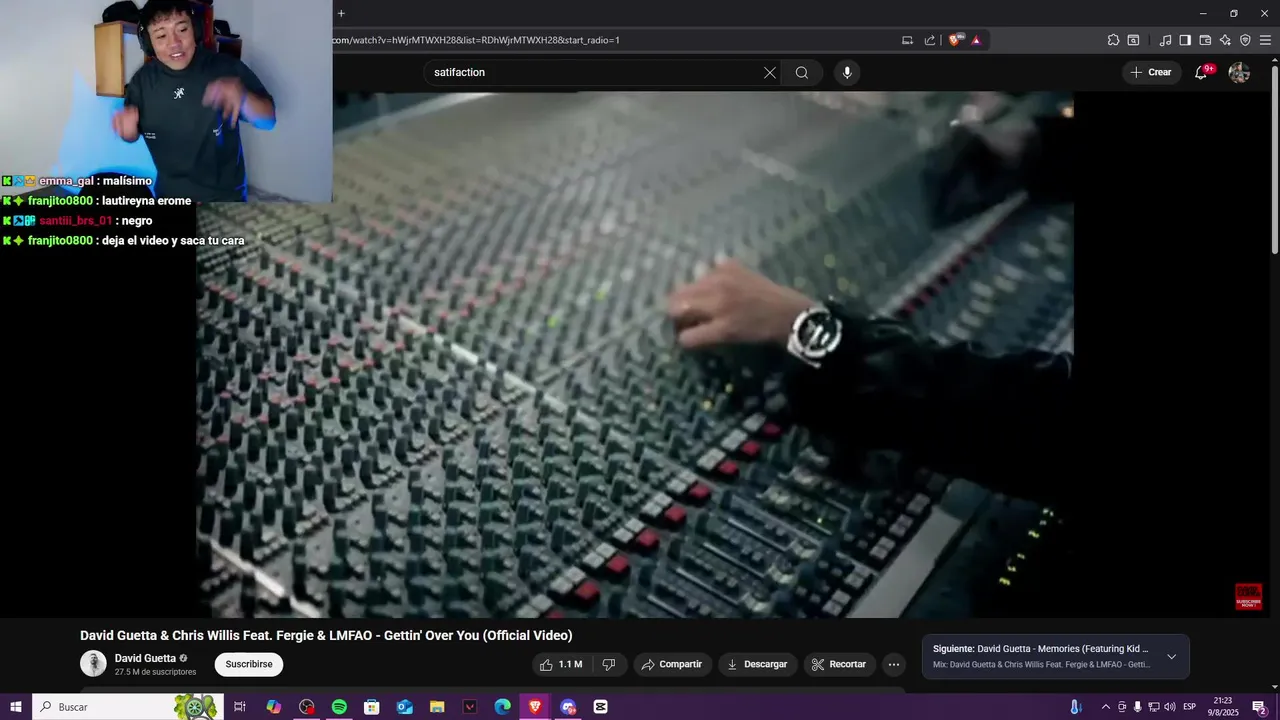Expand the Siguiente mix playlist chevron
Screen dimensions: 1280x720
(x=1171, y=657)
